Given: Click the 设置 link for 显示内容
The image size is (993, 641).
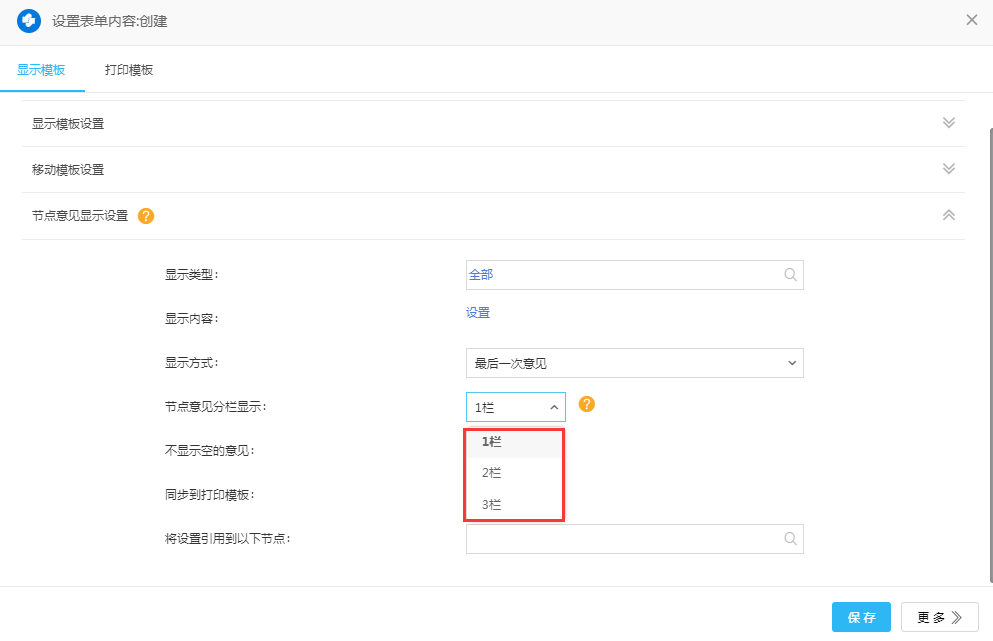Looking at the screenshot, I should point(478,313).
